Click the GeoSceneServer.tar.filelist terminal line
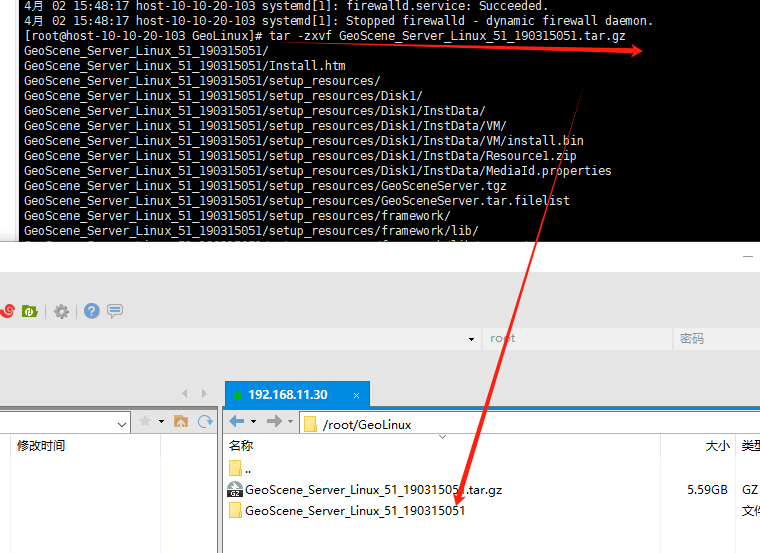 297,201
